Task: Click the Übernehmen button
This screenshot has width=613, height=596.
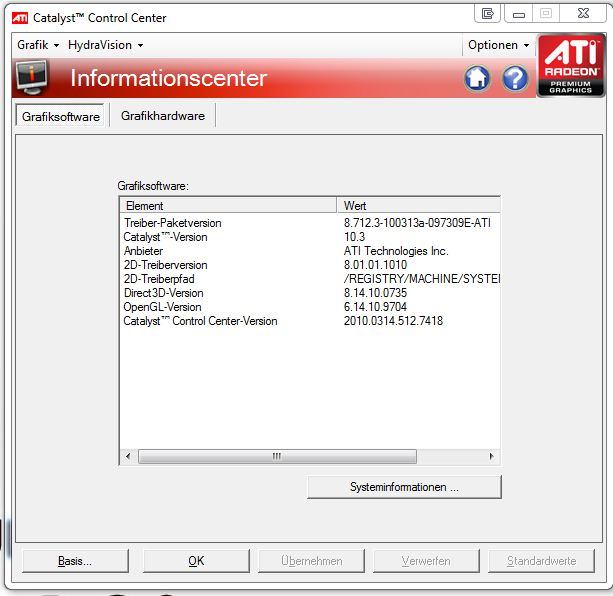Action: (x=312, y=561)
